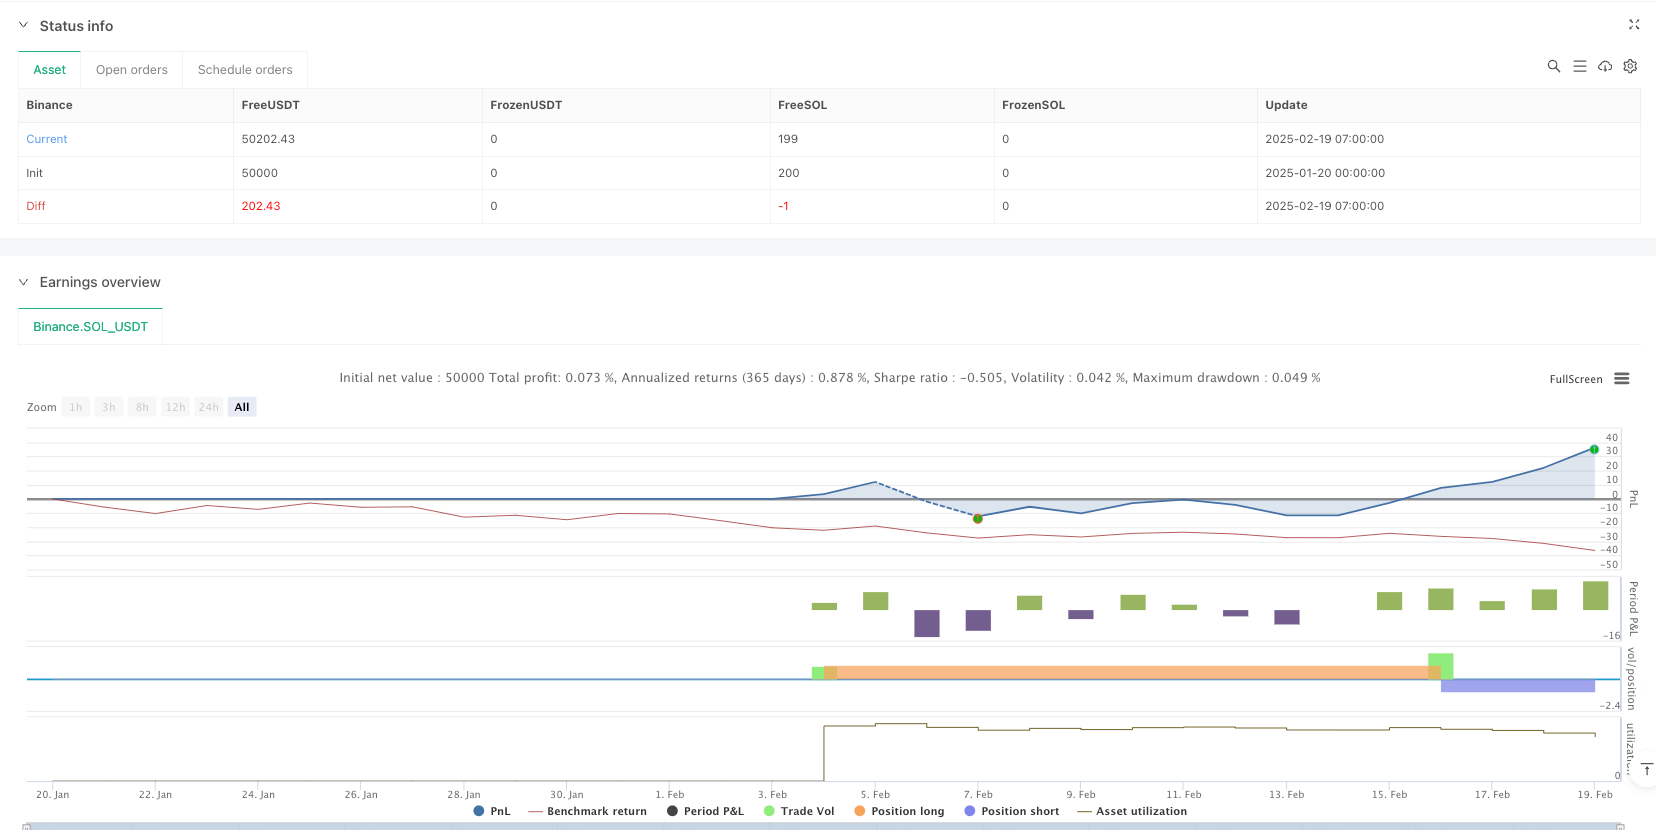Click the green marker on PnL line end
This screenshot has height=830, width=1656.
pos(1594,450)
